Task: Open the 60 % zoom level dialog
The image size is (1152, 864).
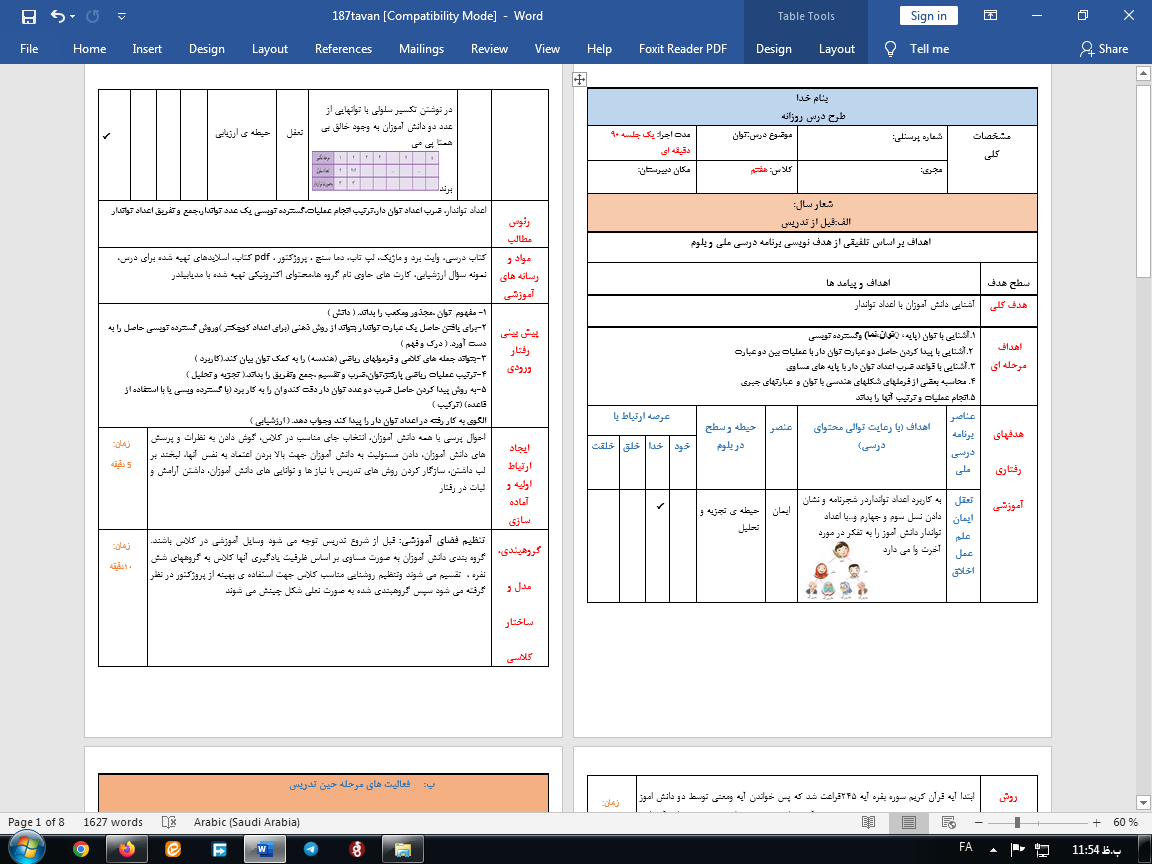Action: click(1125, 822)
